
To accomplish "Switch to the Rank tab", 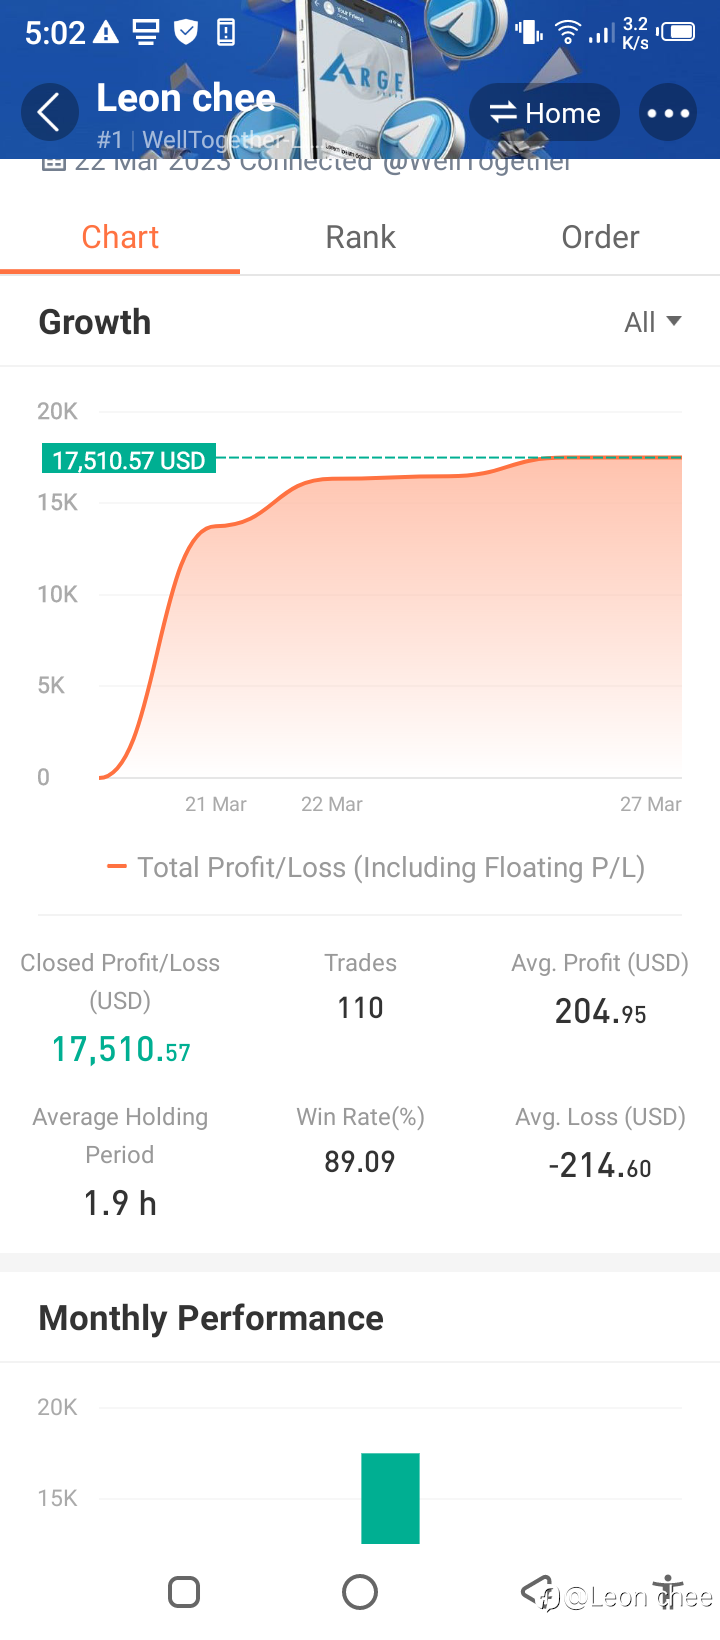I will [360, 237].
